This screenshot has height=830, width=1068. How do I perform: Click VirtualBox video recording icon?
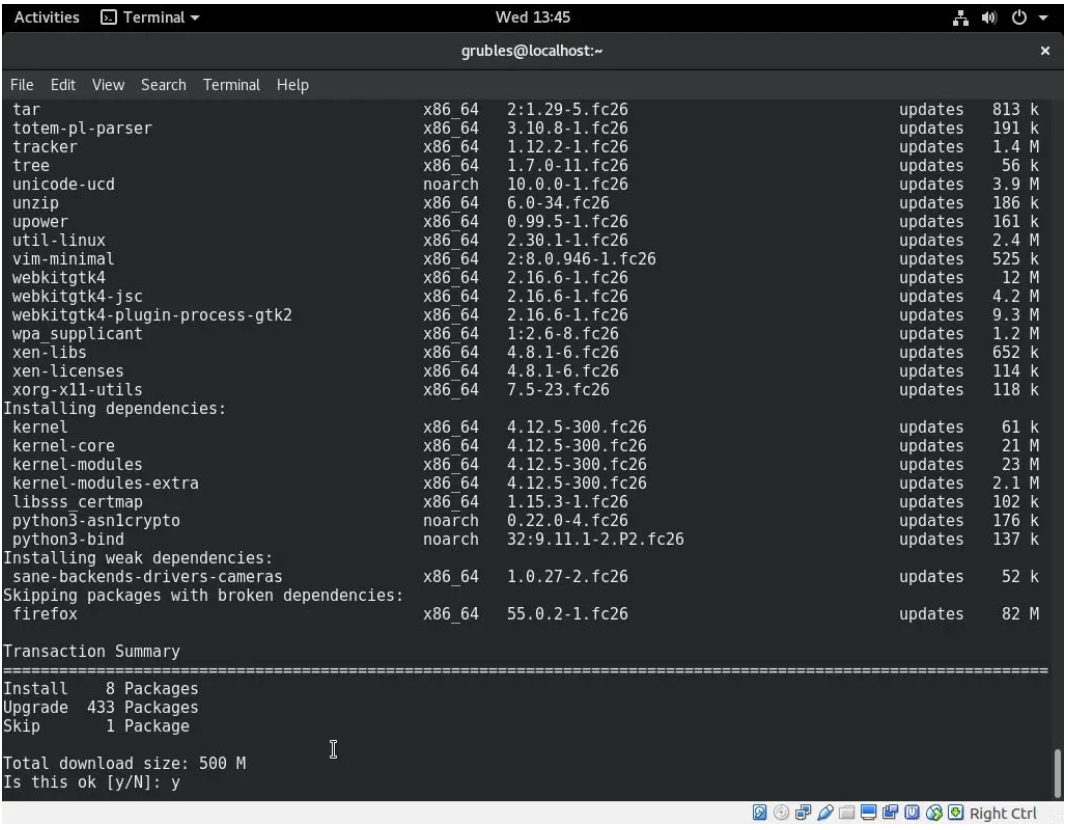890,813
